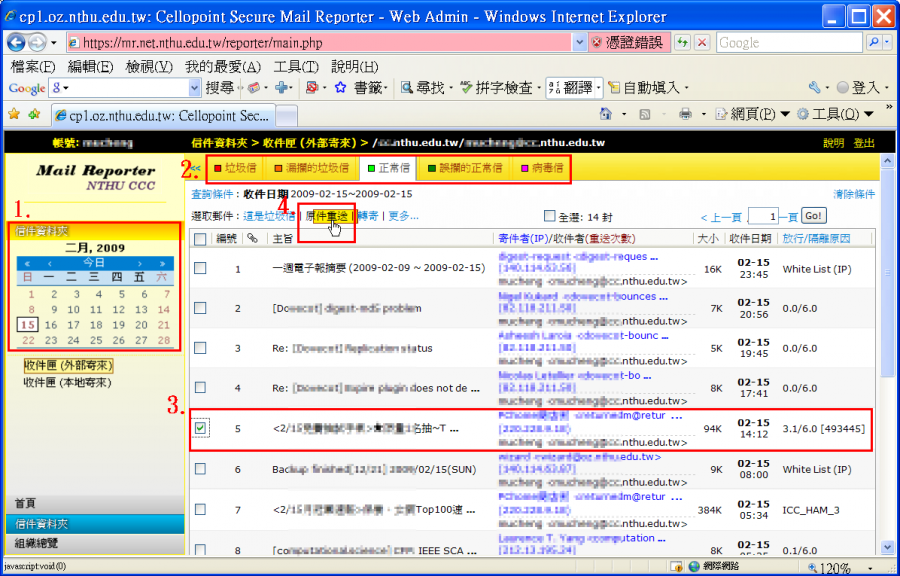
Task: Tick the checkbox for mail number 1
Action: click(x=201, y=268)
